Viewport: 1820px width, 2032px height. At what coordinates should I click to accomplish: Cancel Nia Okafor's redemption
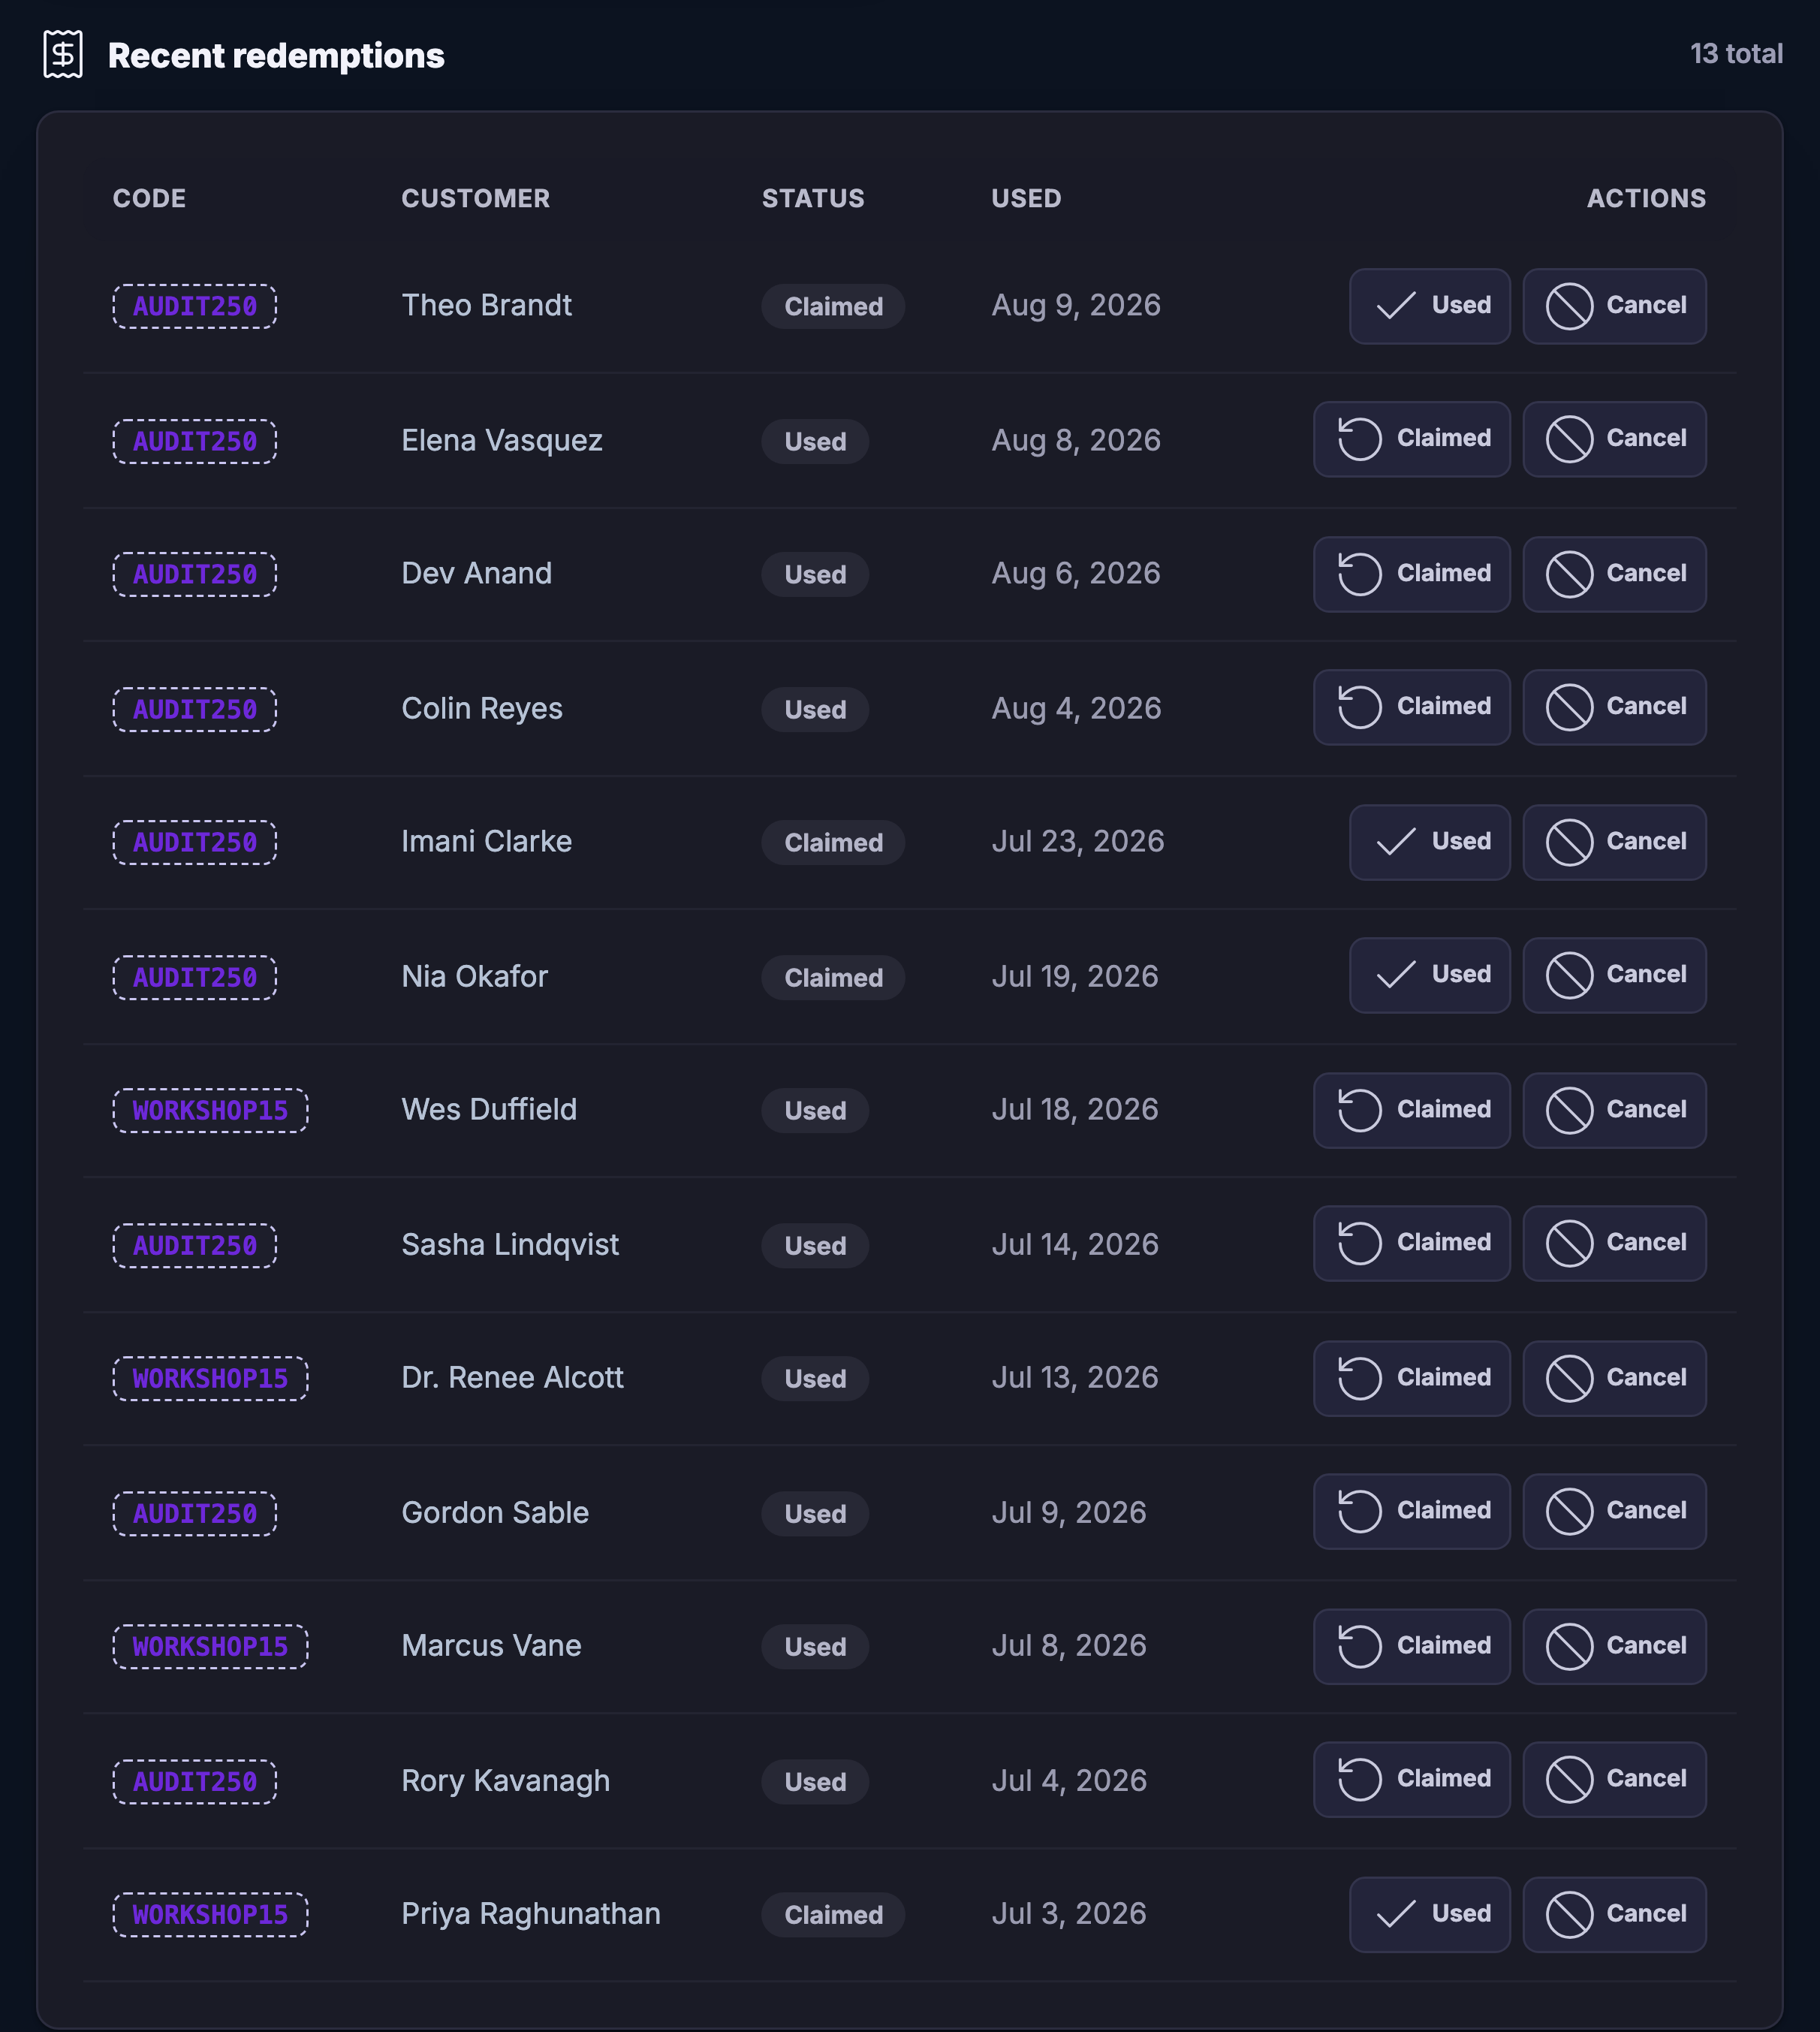[1614, 975]
